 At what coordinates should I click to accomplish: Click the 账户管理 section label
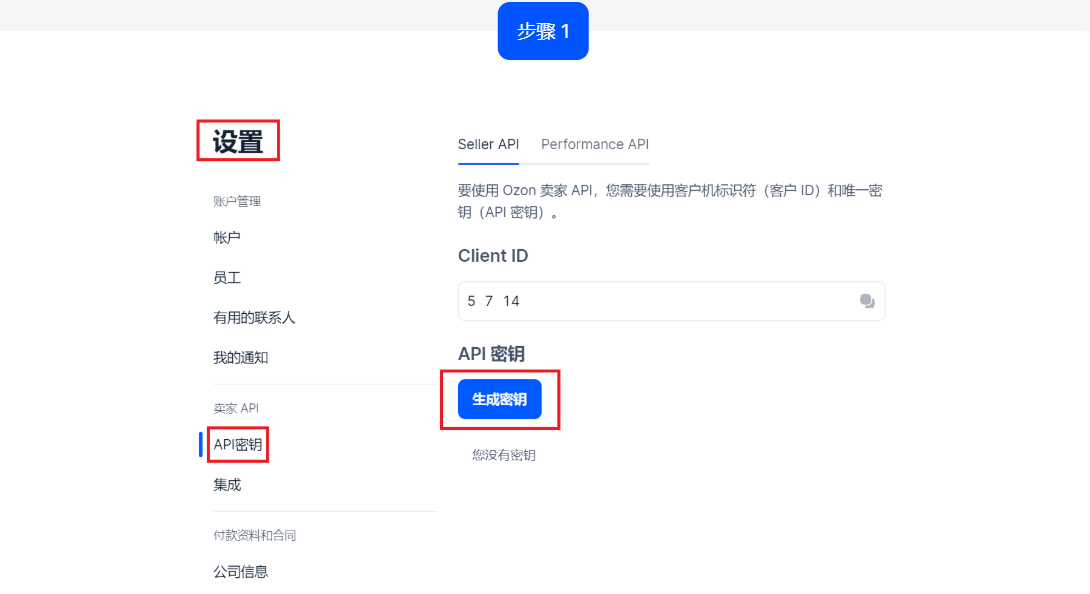click(239, 200)
